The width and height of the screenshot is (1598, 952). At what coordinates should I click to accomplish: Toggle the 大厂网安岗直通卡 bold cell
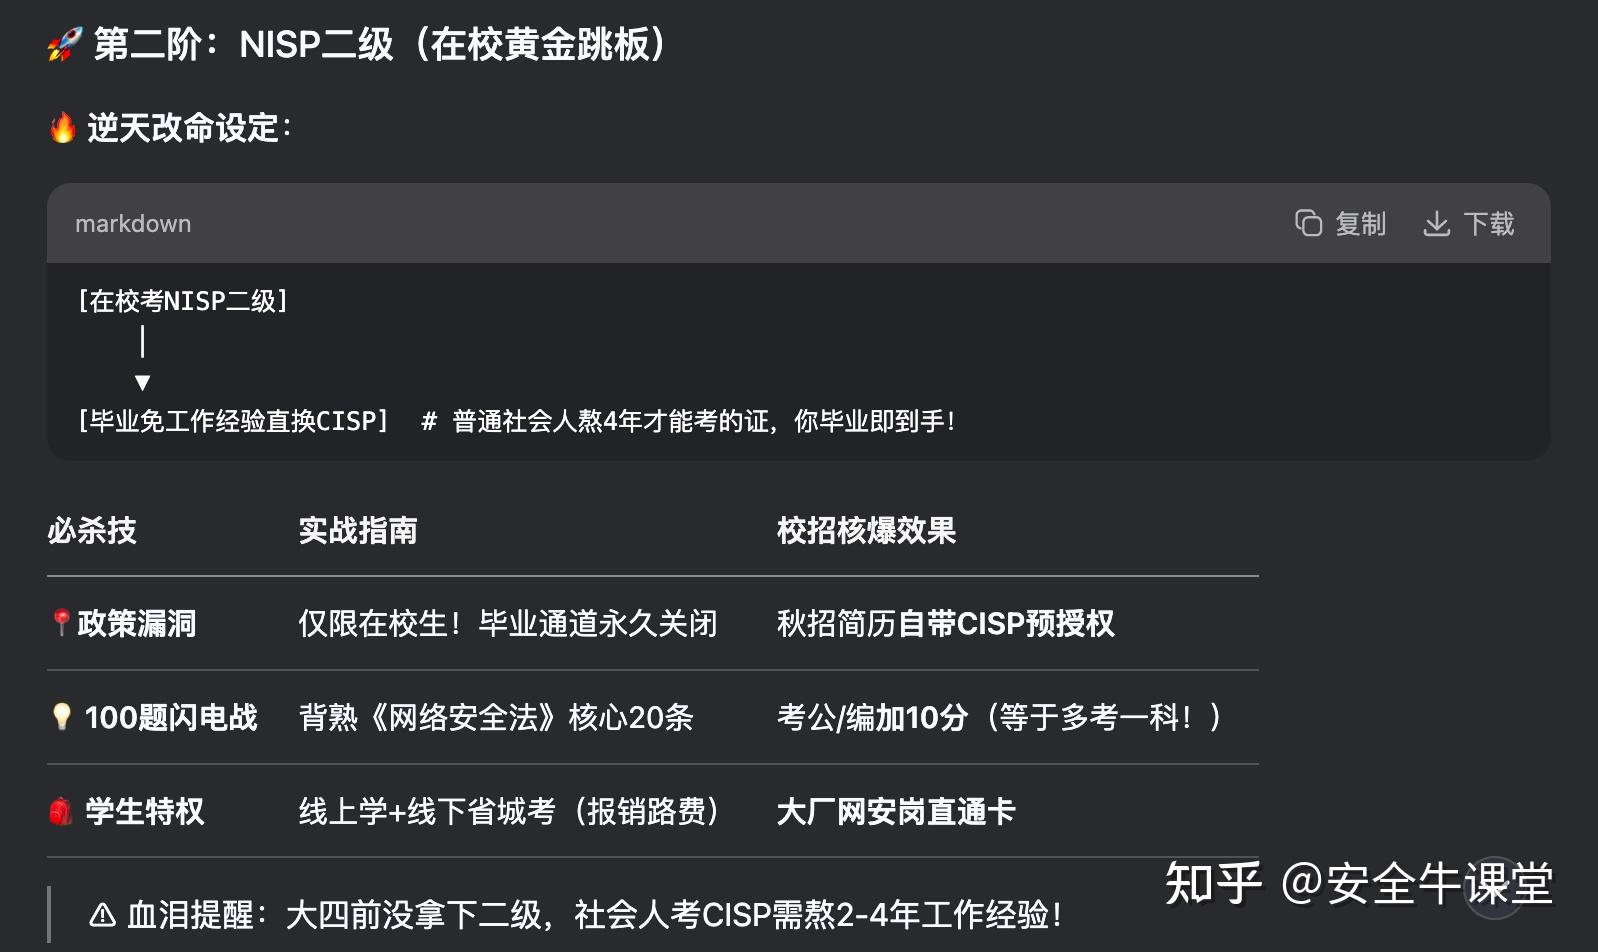click(895, 811)
